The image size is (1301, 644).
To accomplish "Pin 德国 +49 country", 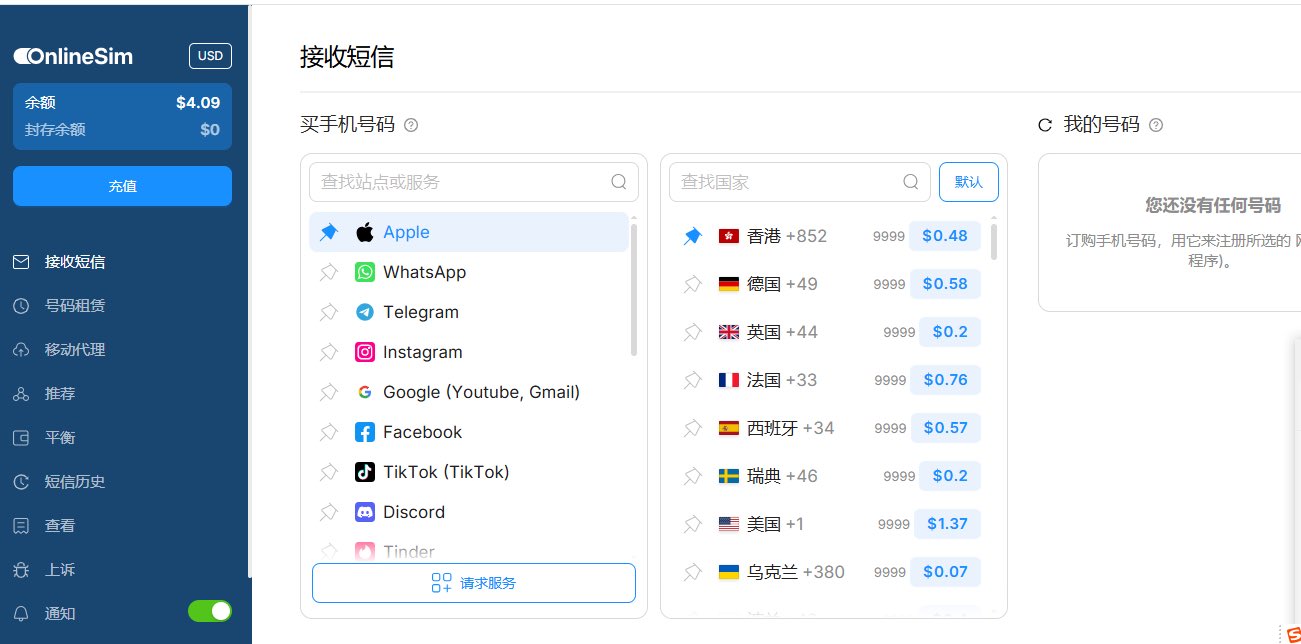I will coord(692,284).
